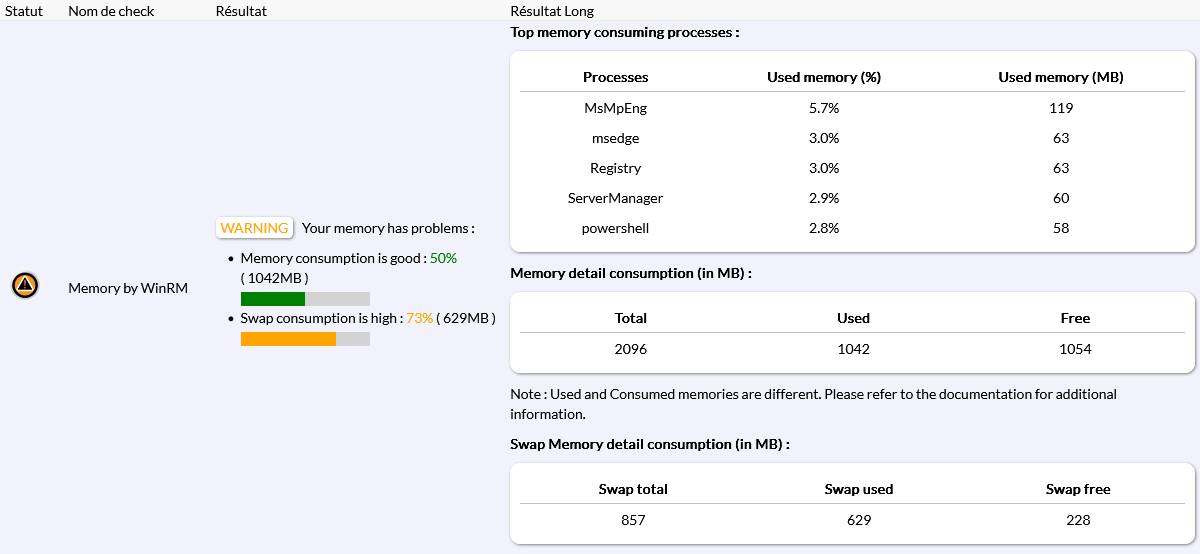Click the Used memory (MB) table header

click(x=1061, y=77)
